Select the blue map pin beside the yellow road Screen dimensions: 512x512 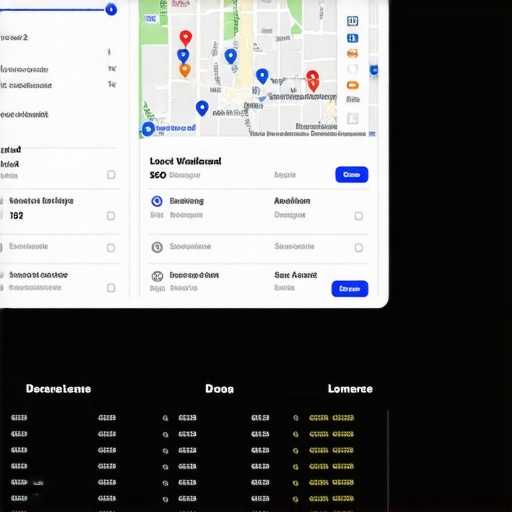click(x=231, y=56)
